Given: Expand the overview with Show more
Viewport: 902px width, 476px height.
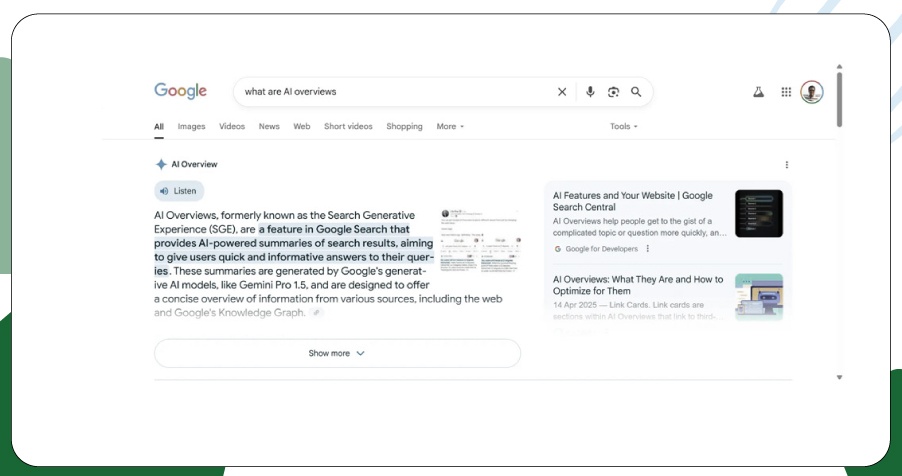Looking at the screenshot, I should pyautogui.click(x=337, y=353).
